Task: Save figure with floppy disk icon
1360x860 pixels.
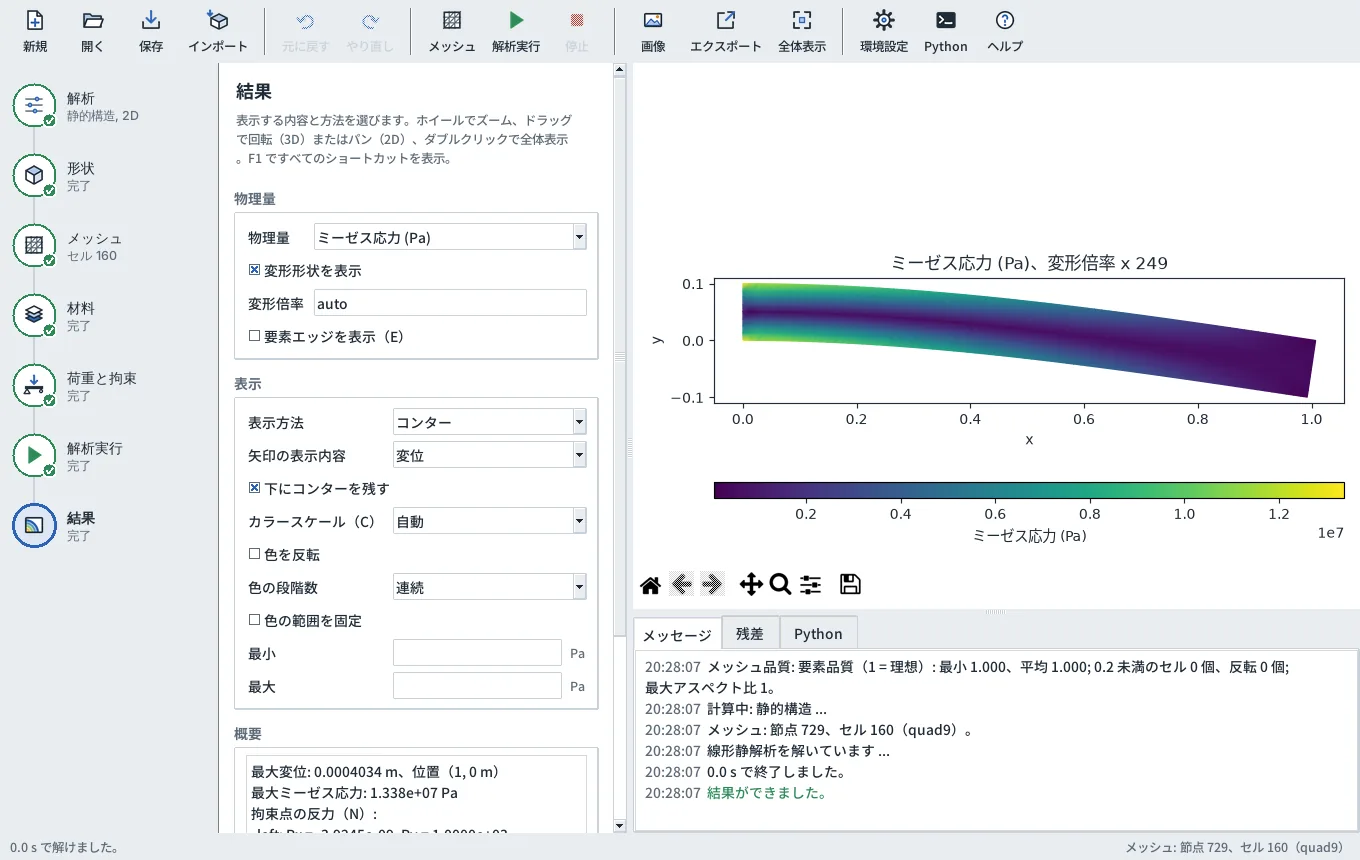Action: [850, 585]
